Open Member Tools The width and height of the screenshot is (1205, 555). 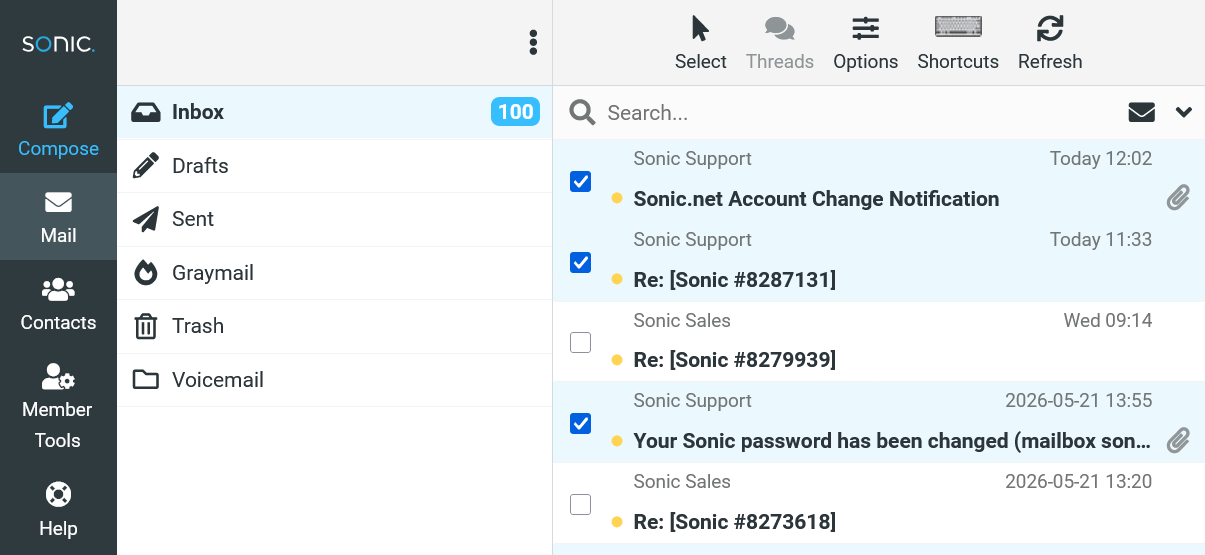[x=58, y=406]
